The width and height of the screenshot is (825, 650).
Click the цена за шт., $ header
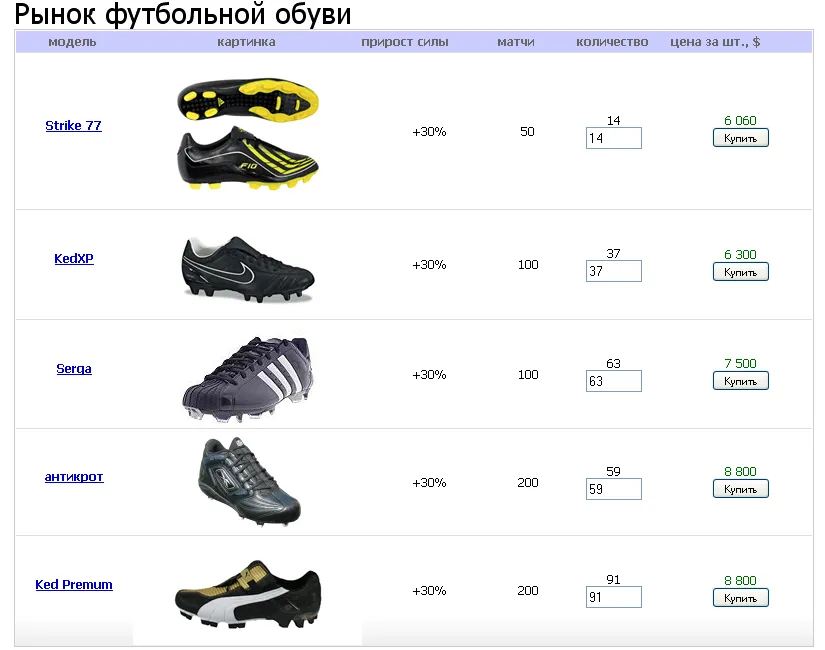click(x=715, y=42)
